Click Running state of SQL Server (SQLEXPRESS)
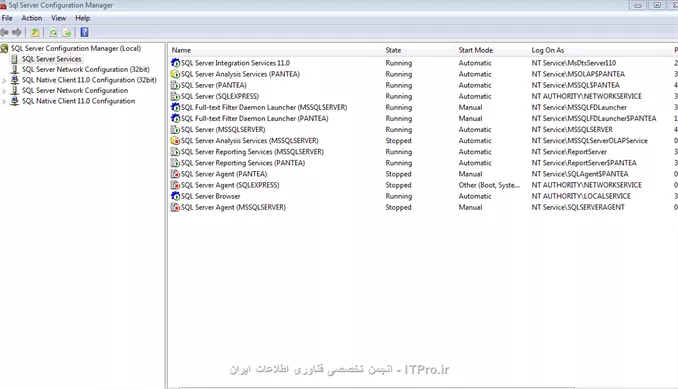The width and height of the screenshot is (678, 389). pos(399,96)
